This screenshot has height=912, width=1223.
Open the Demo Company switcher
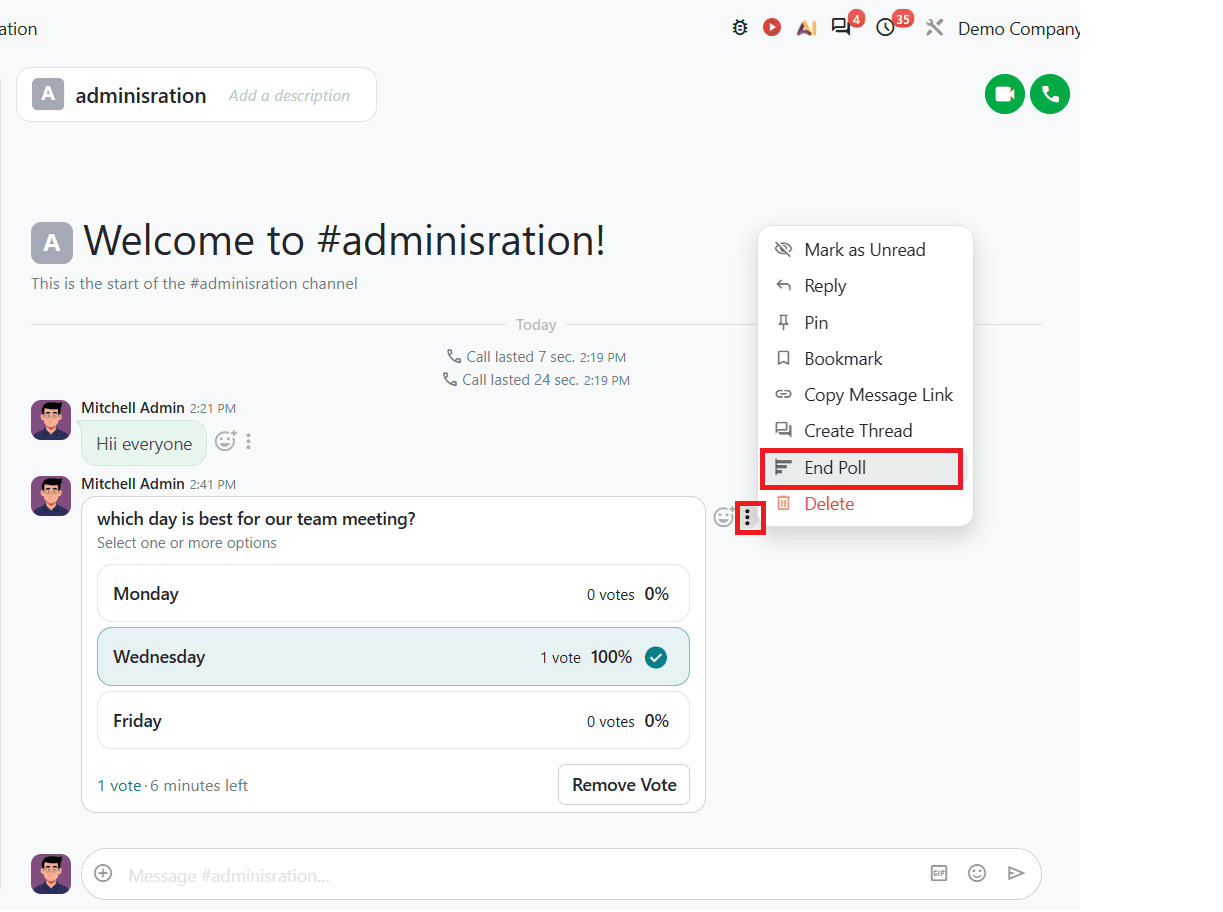coord(1018,29)
